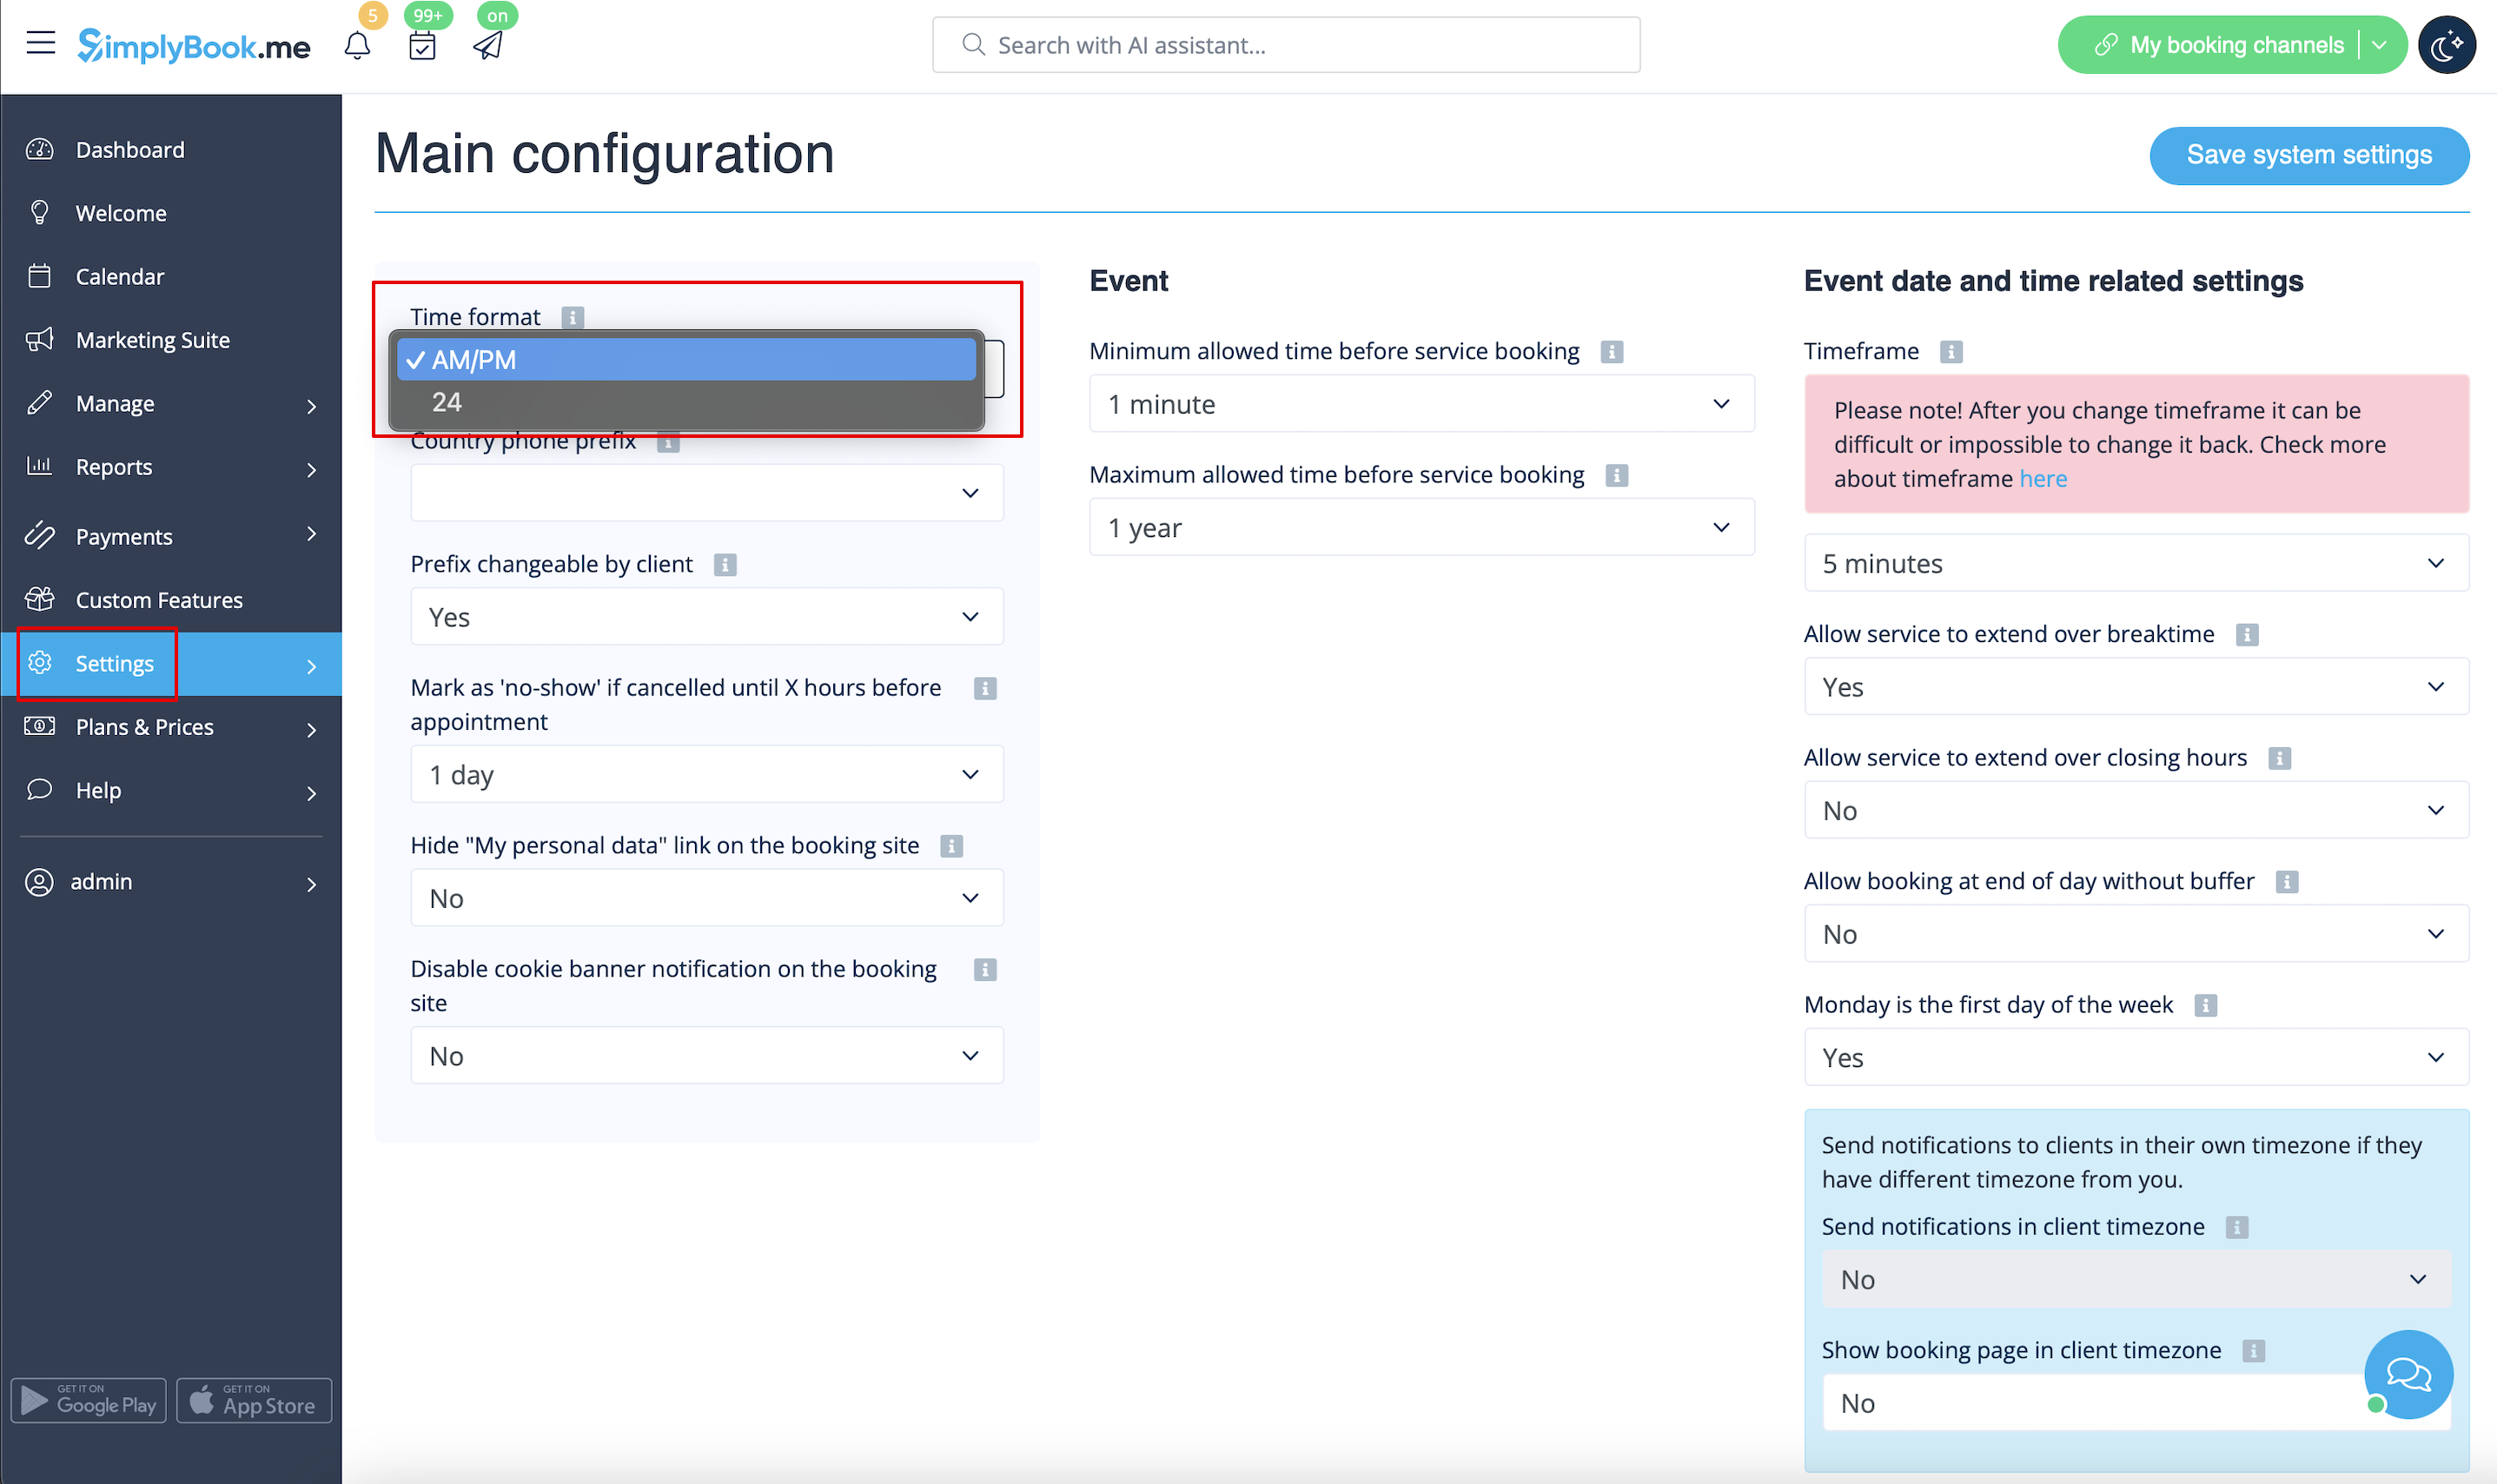Screen dimensions: 2497x1484
Task: Click Send notifications in client timezone info icon
Action: pos(2236,1227)
